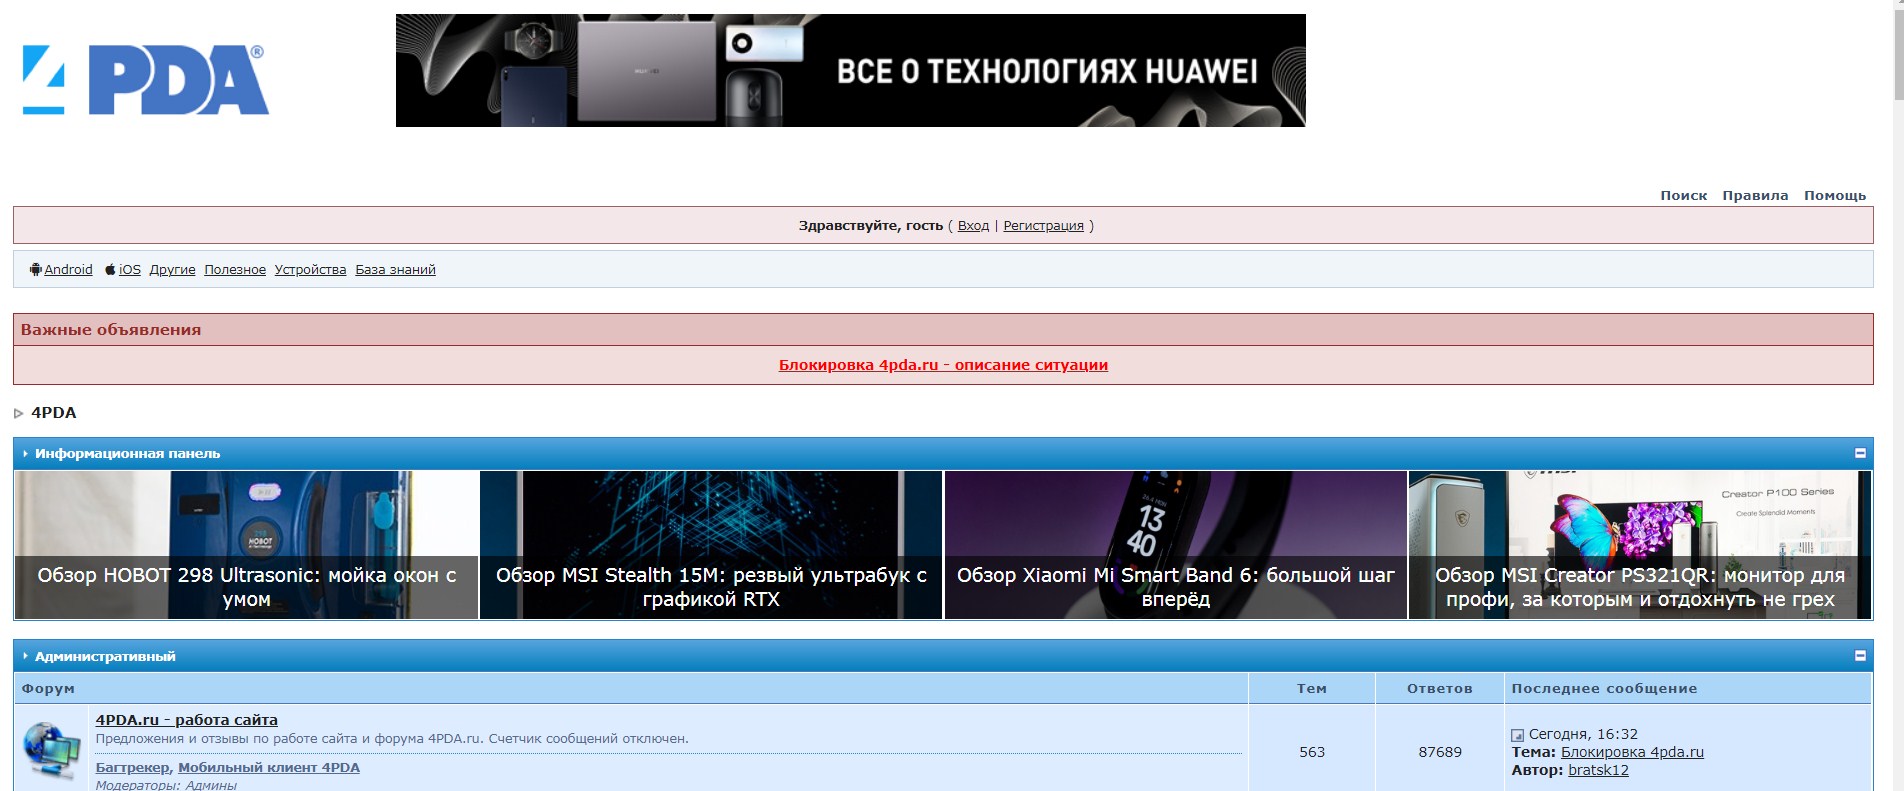Open the Информационная панель header link
Viewport: 1904px width, 791px height.
coord(127,453)
